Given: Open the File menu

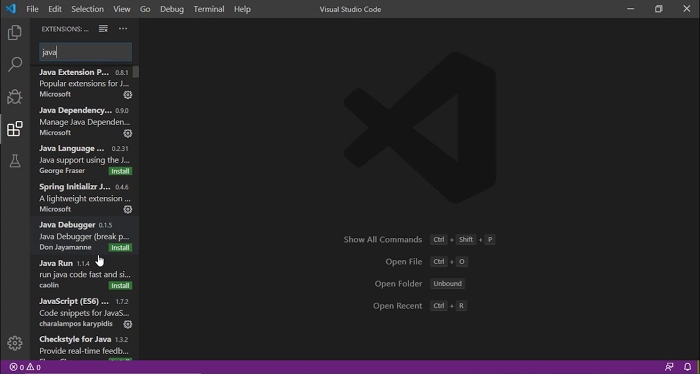Looking at the screenshot, I should click(32, 9).
